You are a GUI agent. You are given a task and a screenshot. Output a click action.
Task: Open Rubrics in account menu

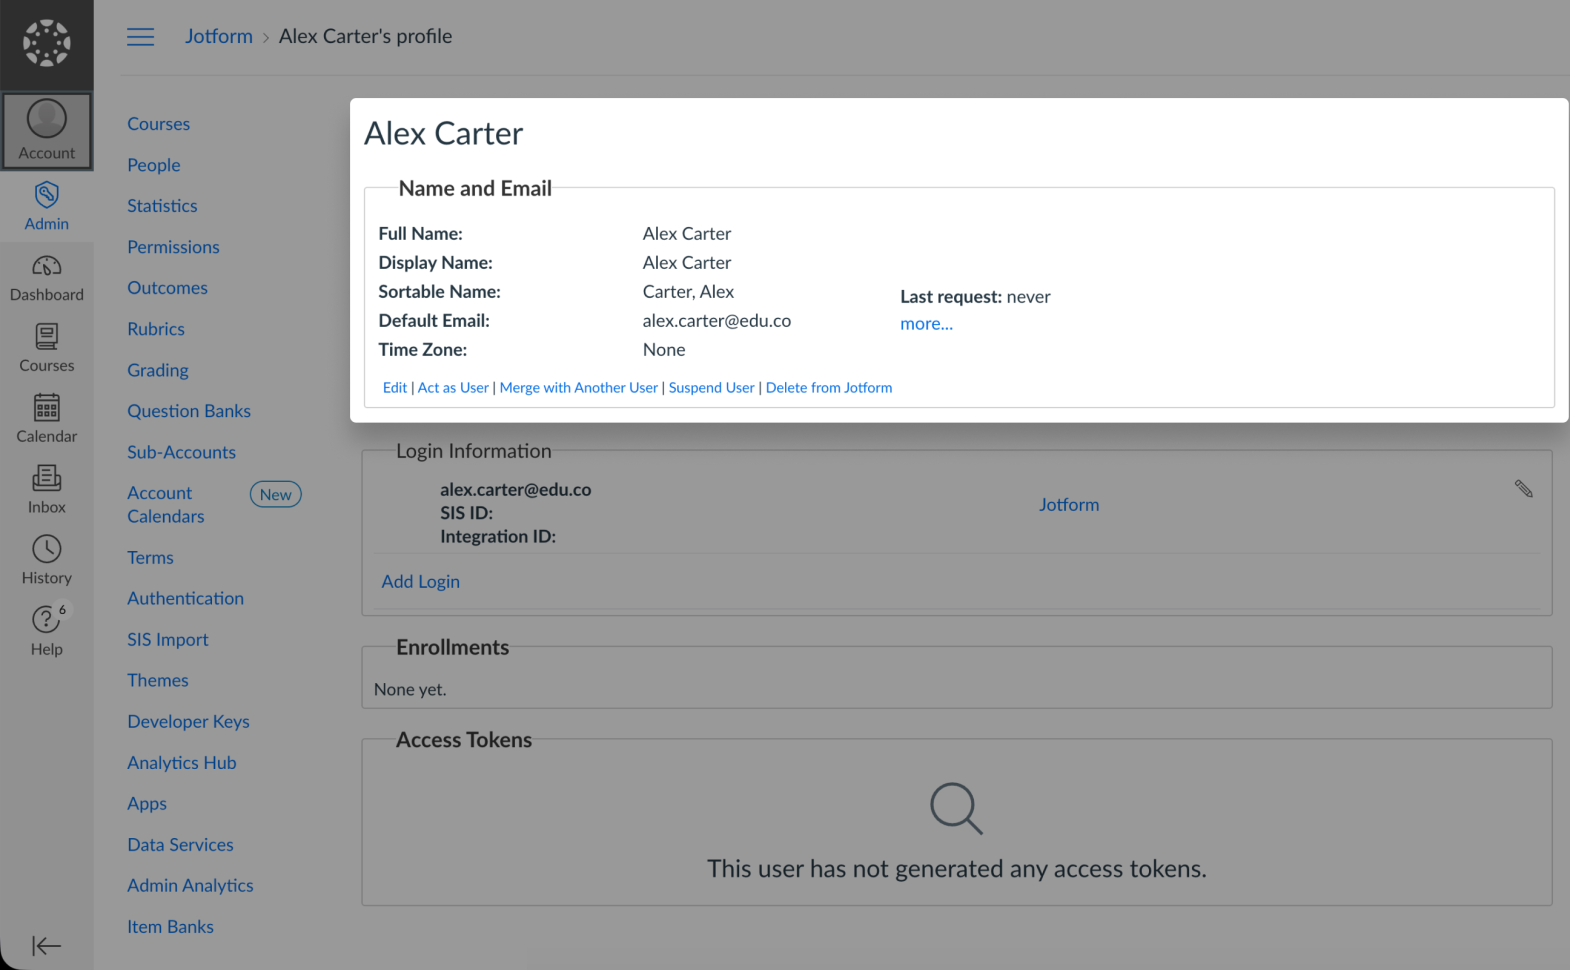(156, 329)
